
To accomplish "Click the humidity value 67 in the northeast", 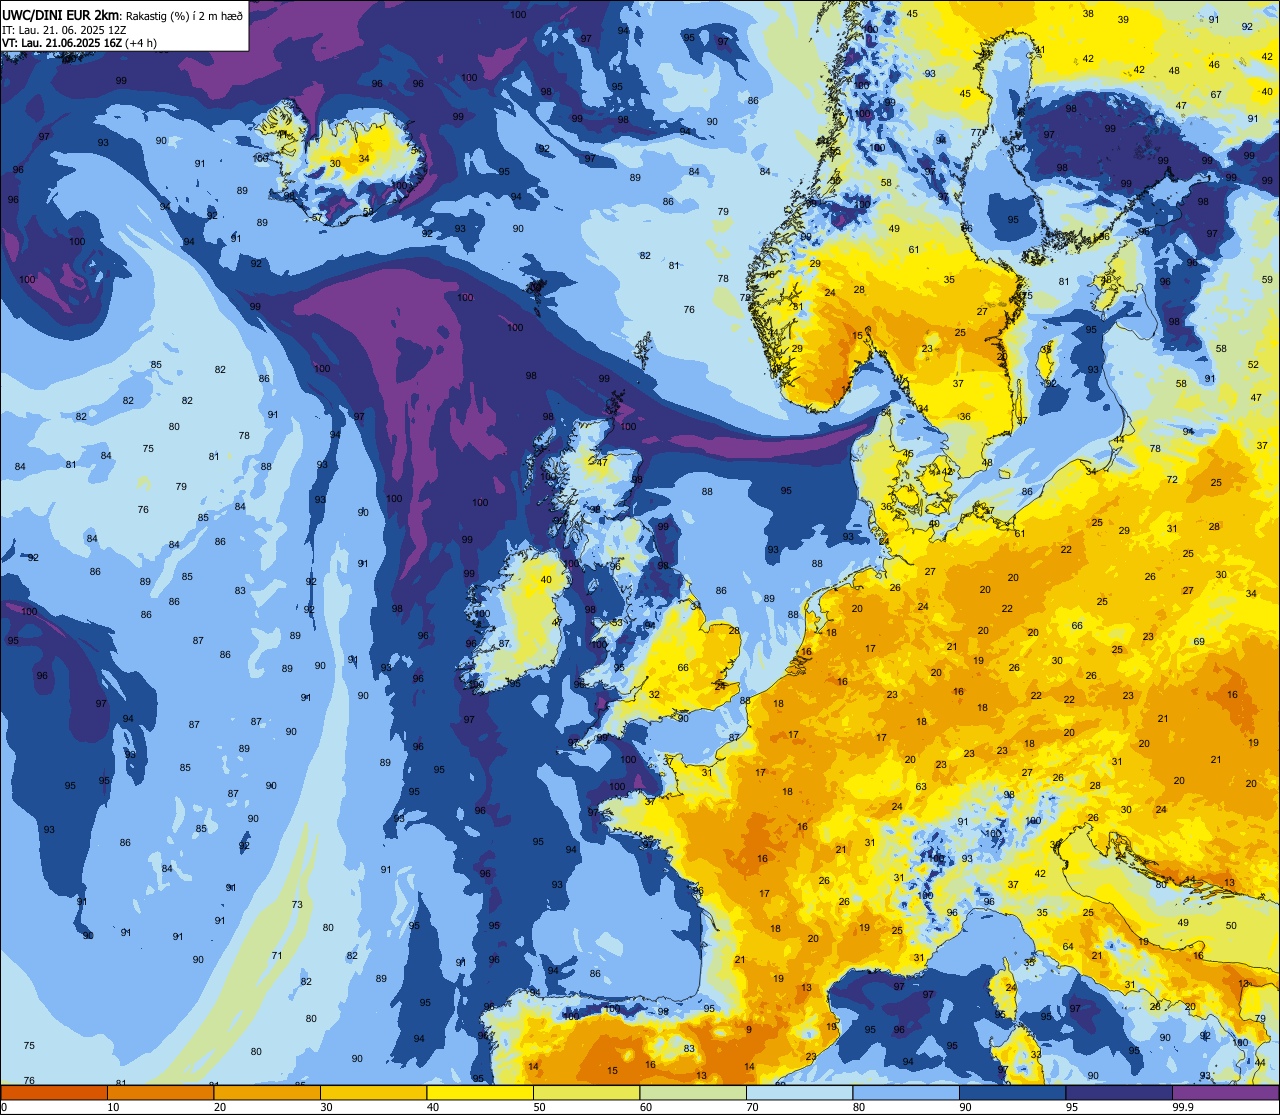I will 1216,94.
